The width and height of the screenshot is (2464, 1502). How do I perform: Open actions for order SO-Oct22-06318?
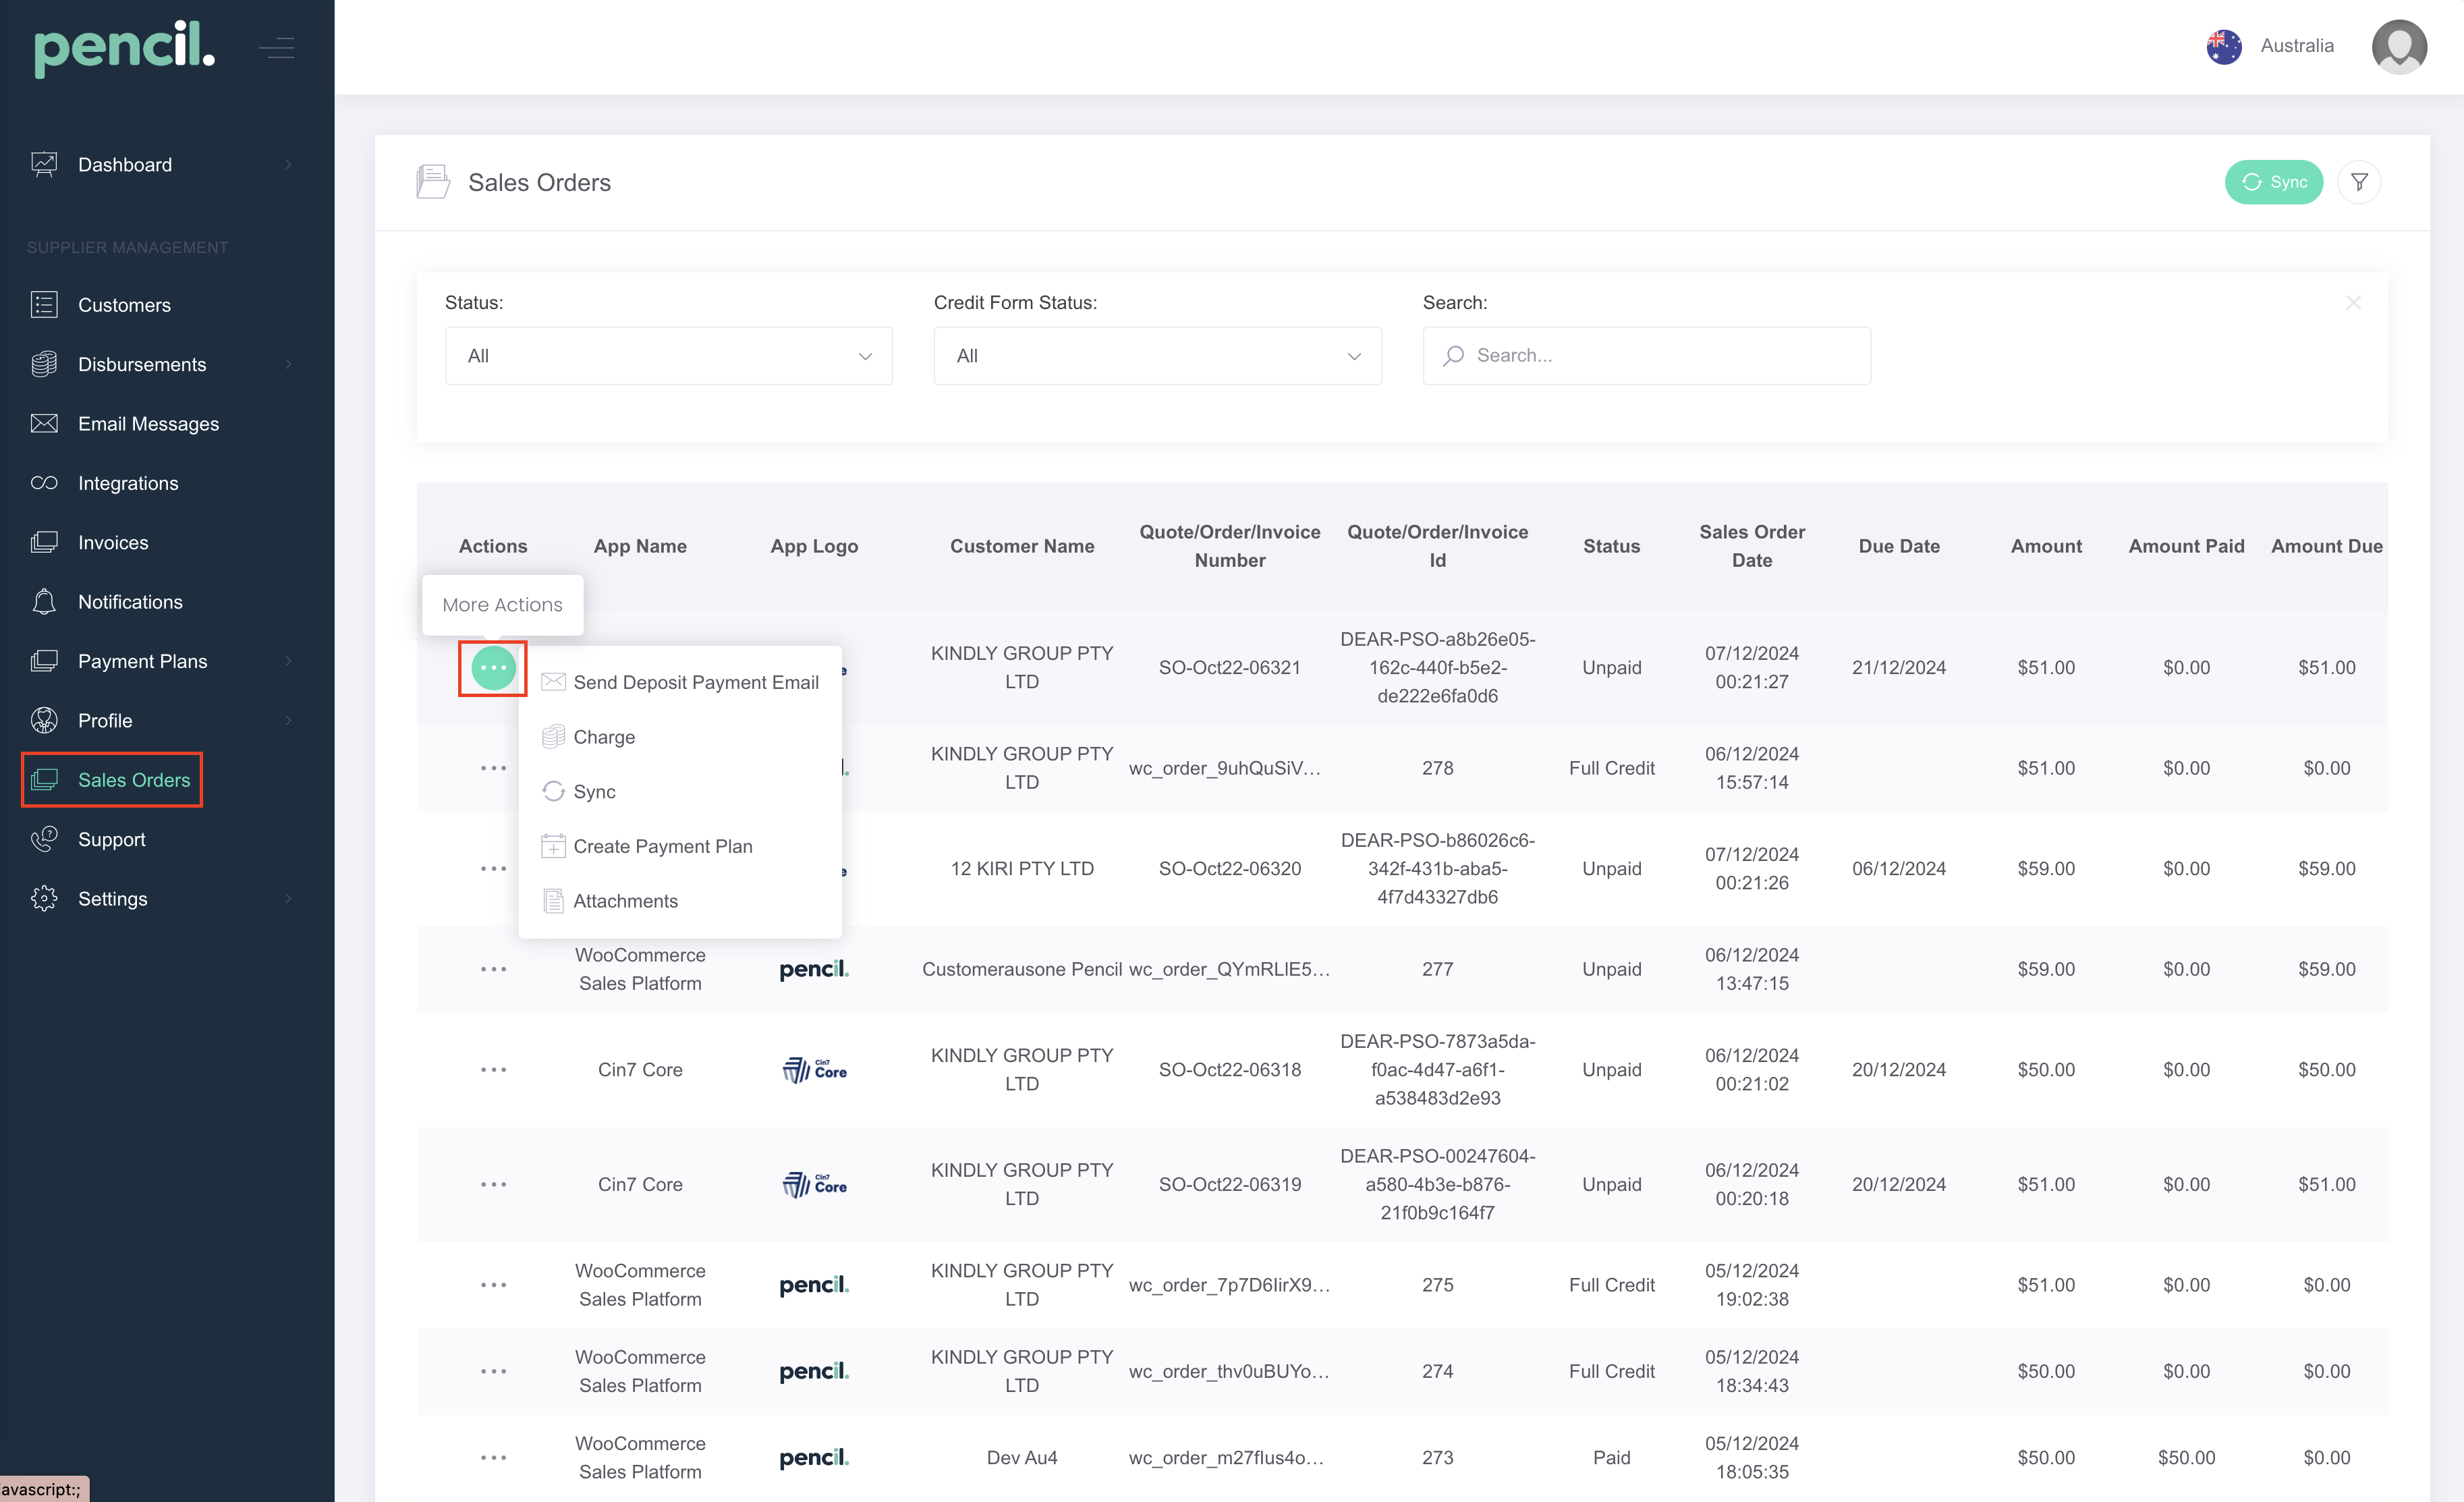click(x=493, y=1069)
